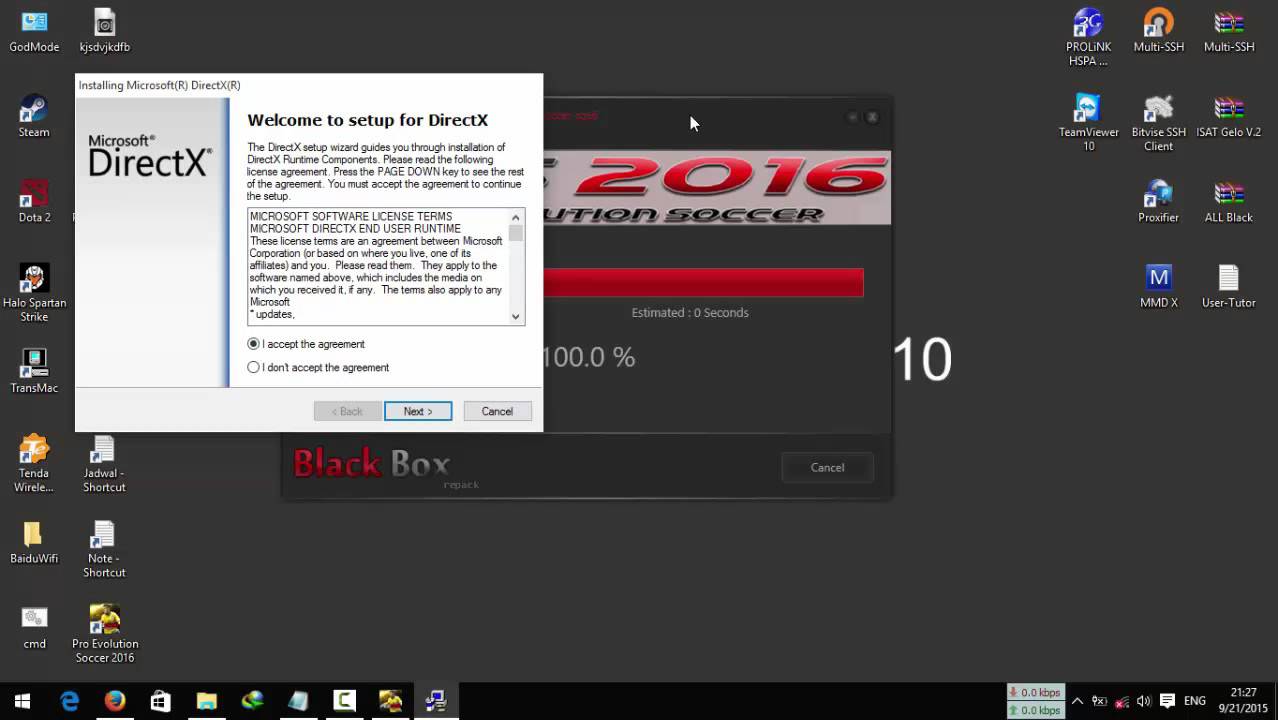
Task: Open the kjsdvjkdfb desktop icon
Action: [x=104, y=31]
